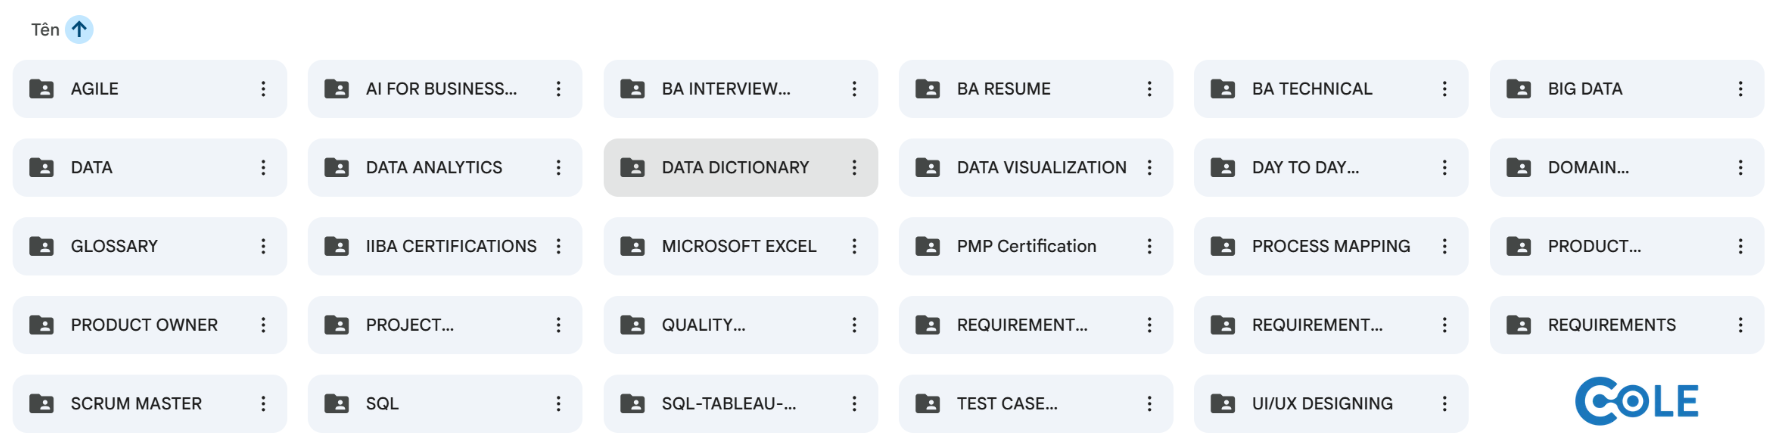1775x443 pixels.
Task: Open more options for BA RESUME folder
Action: click(x=1149, y=89)
